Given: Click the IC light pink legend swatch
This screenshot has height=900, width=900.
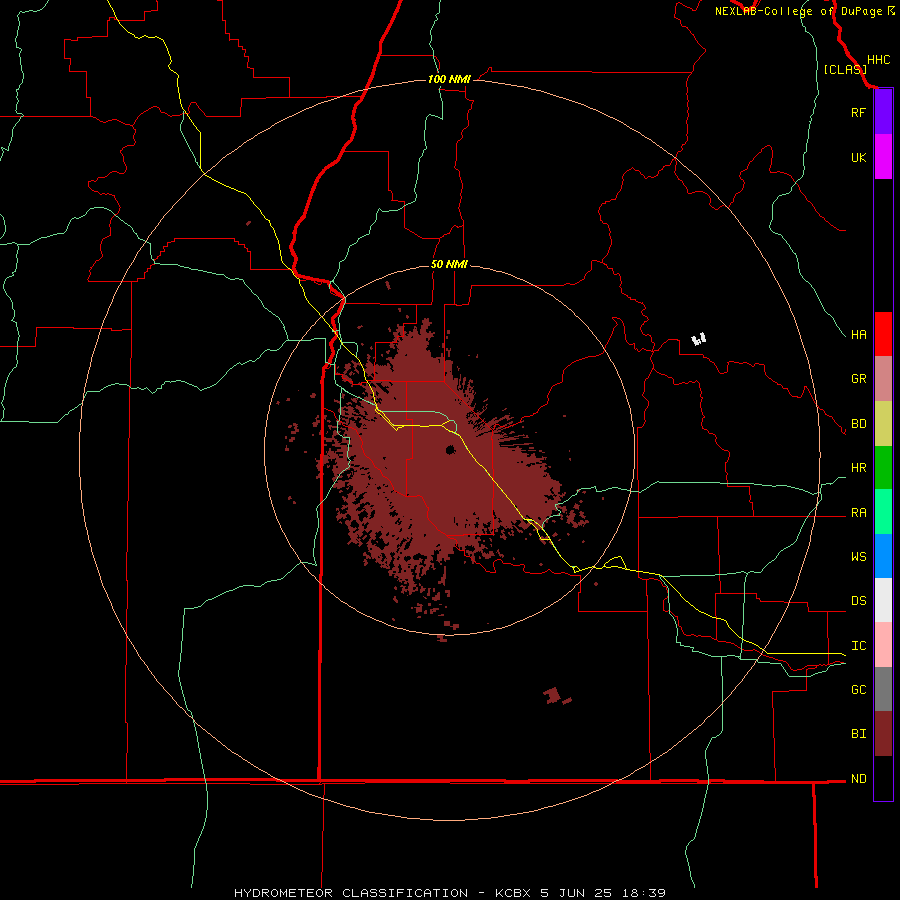Looking at the screenshot, I should [x=883, y=645].
